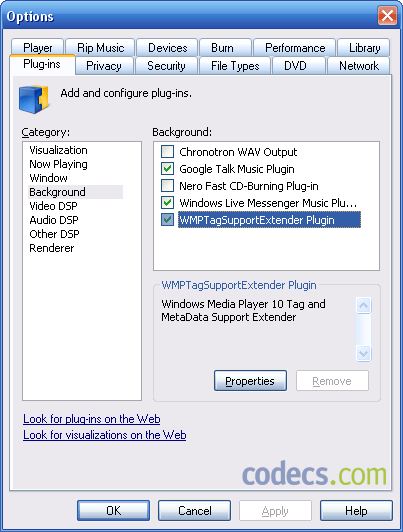Click the greyed-out Remove button
Viewport: 403px width, 532px height.
[x=332, y=381]
